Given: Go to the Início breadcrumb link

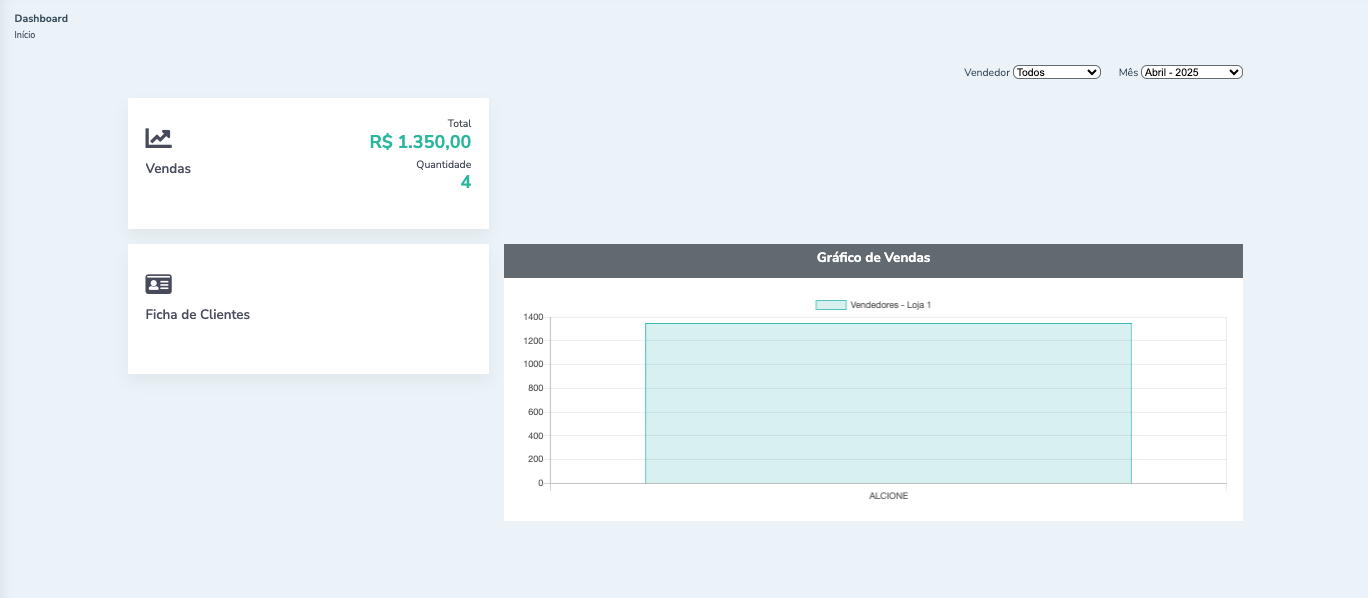Looking at the screenshot, I should click(25, 35).
